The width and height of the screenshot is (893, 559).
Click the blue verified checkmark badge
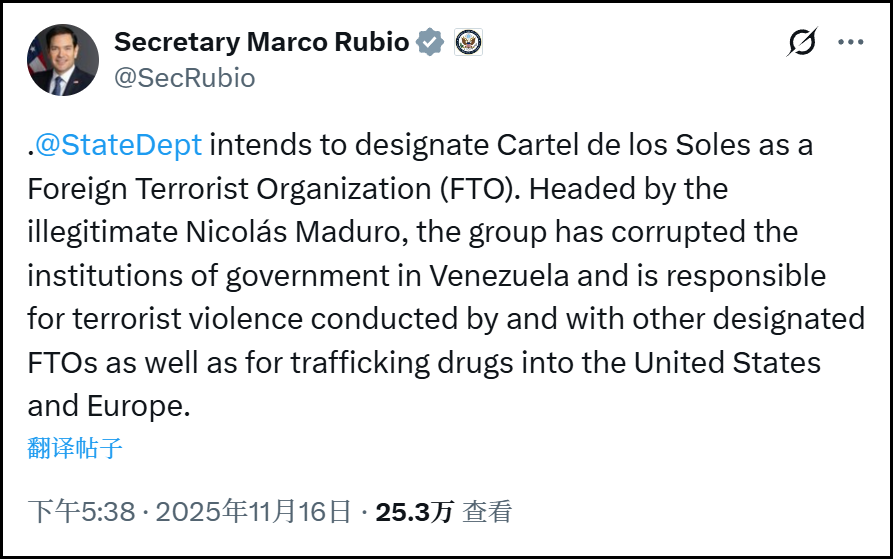(431, 42)
